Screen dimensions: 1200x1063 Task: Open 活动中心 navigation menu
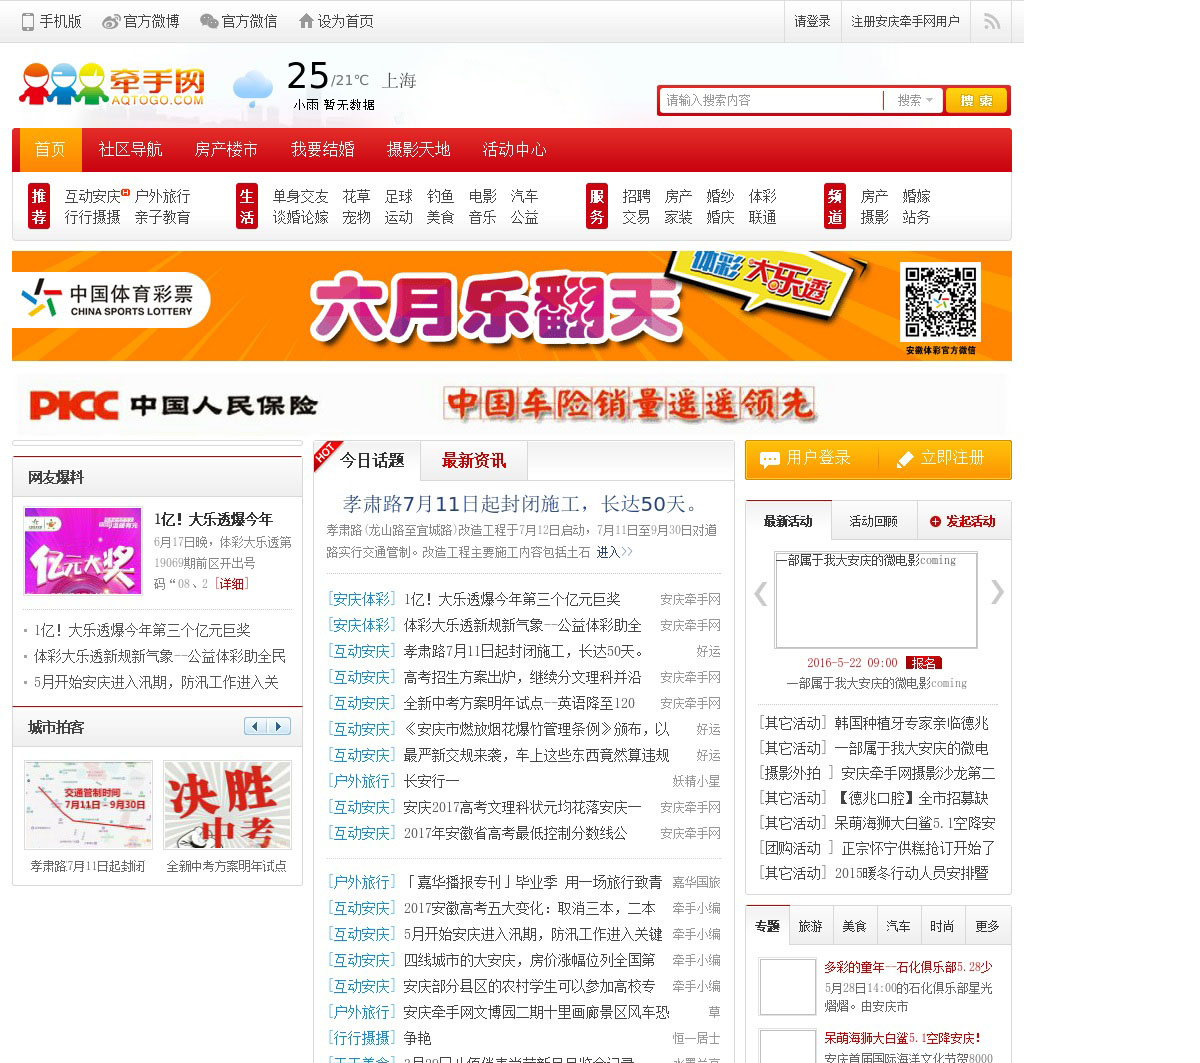[x=514, y=150]
